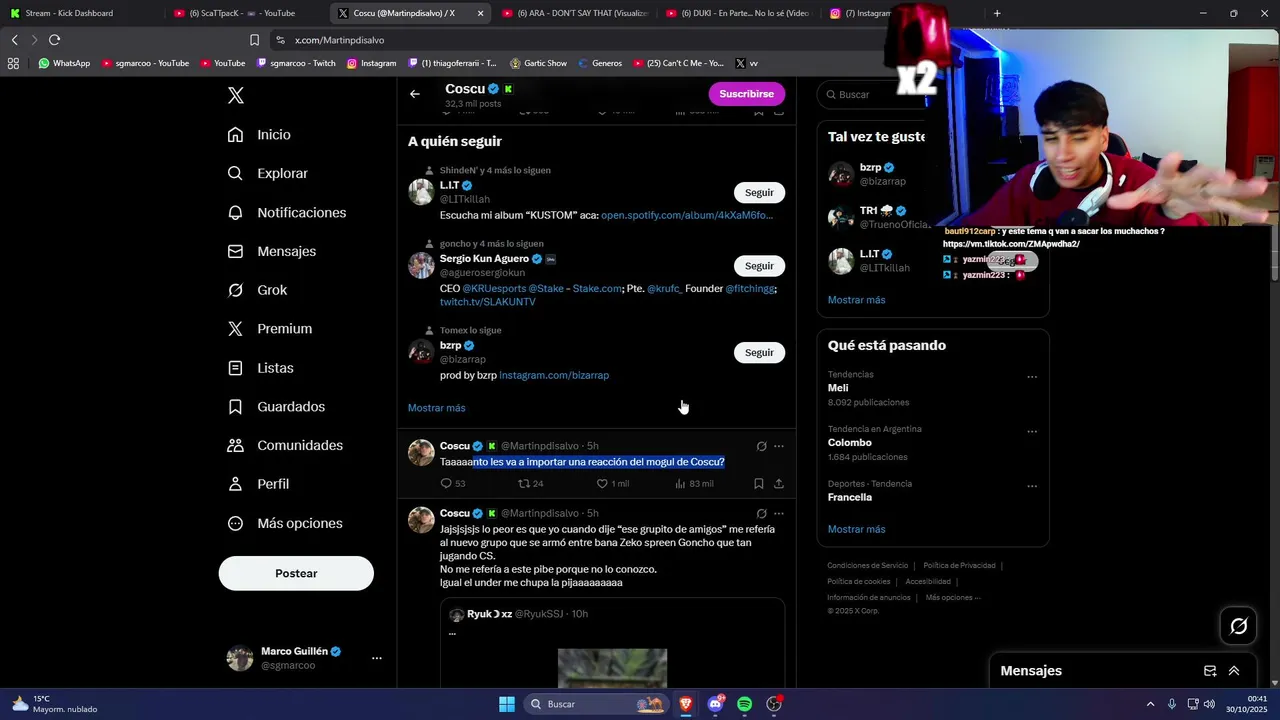Open Explorar in the sidebar
The image size is (1280, 720).
(267, 174)
